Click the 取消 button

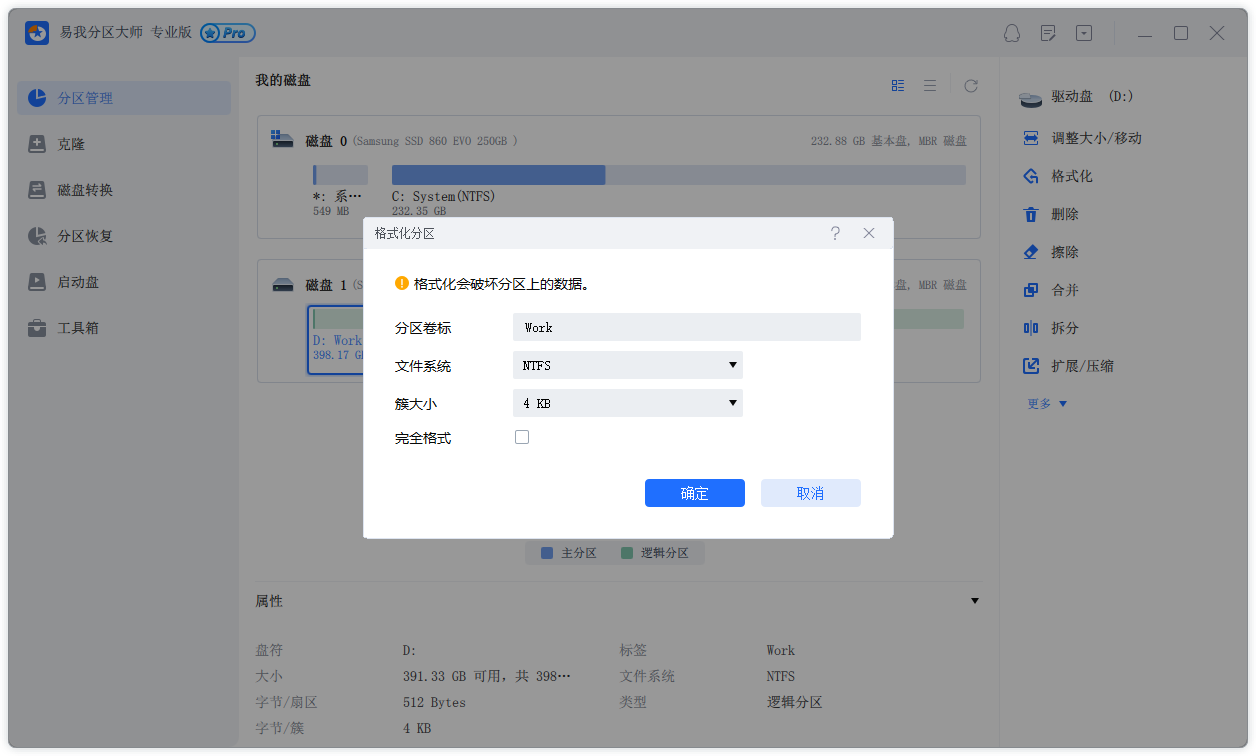point(810,493)
